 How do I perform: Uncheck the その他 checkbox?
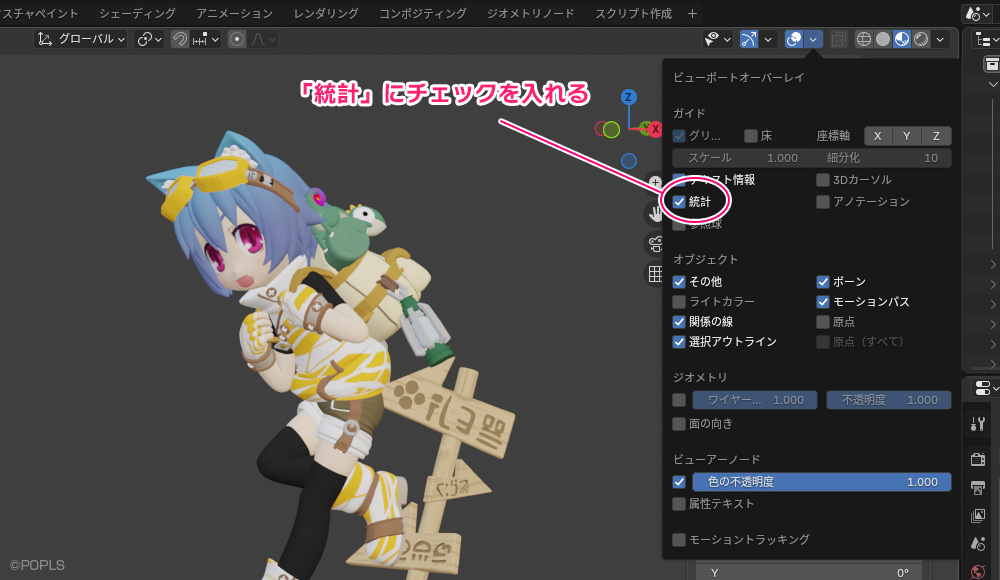[679, 281]
